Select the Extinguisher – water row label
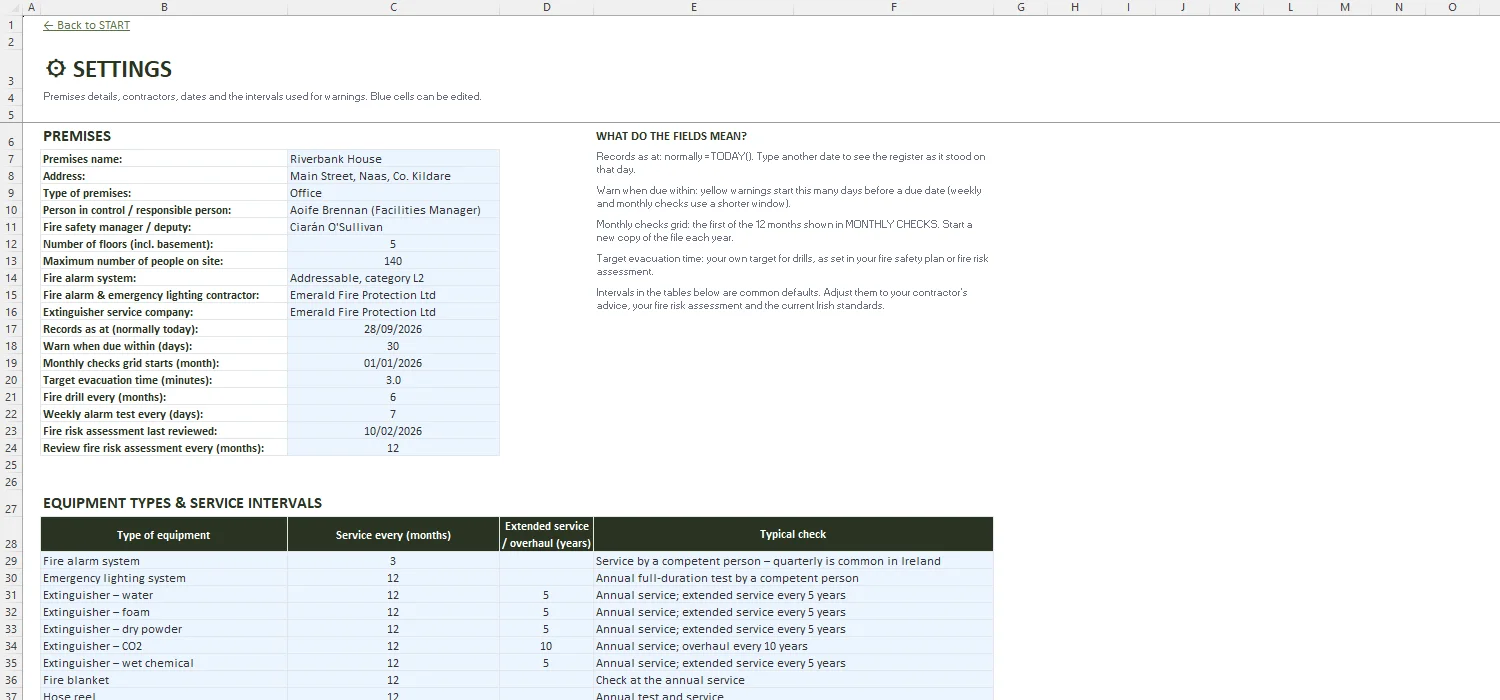The width and height of the screenshot is (1500, 700). pos(164,595)
